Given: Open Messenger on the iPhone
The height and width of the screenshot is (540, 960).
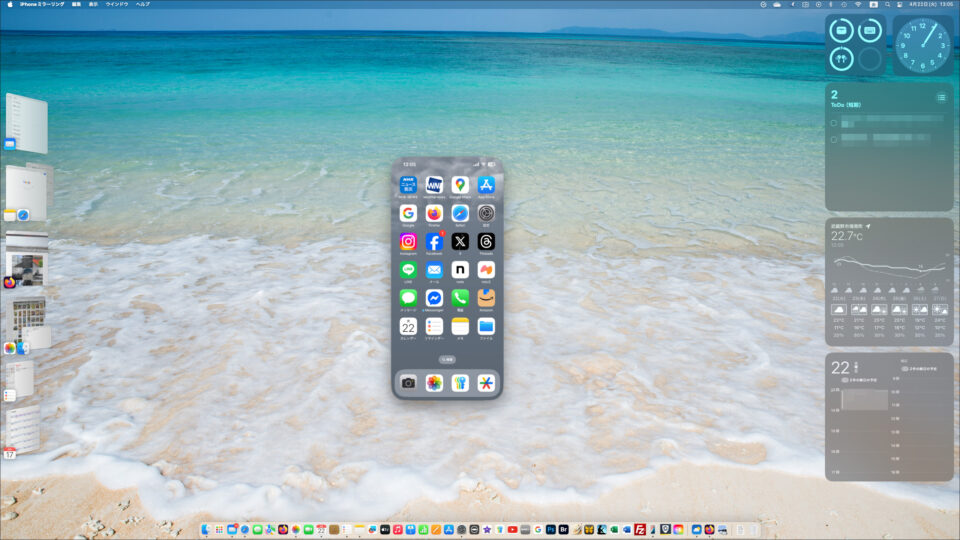Looking at the screenshot, I should click(x=434, y=298).
